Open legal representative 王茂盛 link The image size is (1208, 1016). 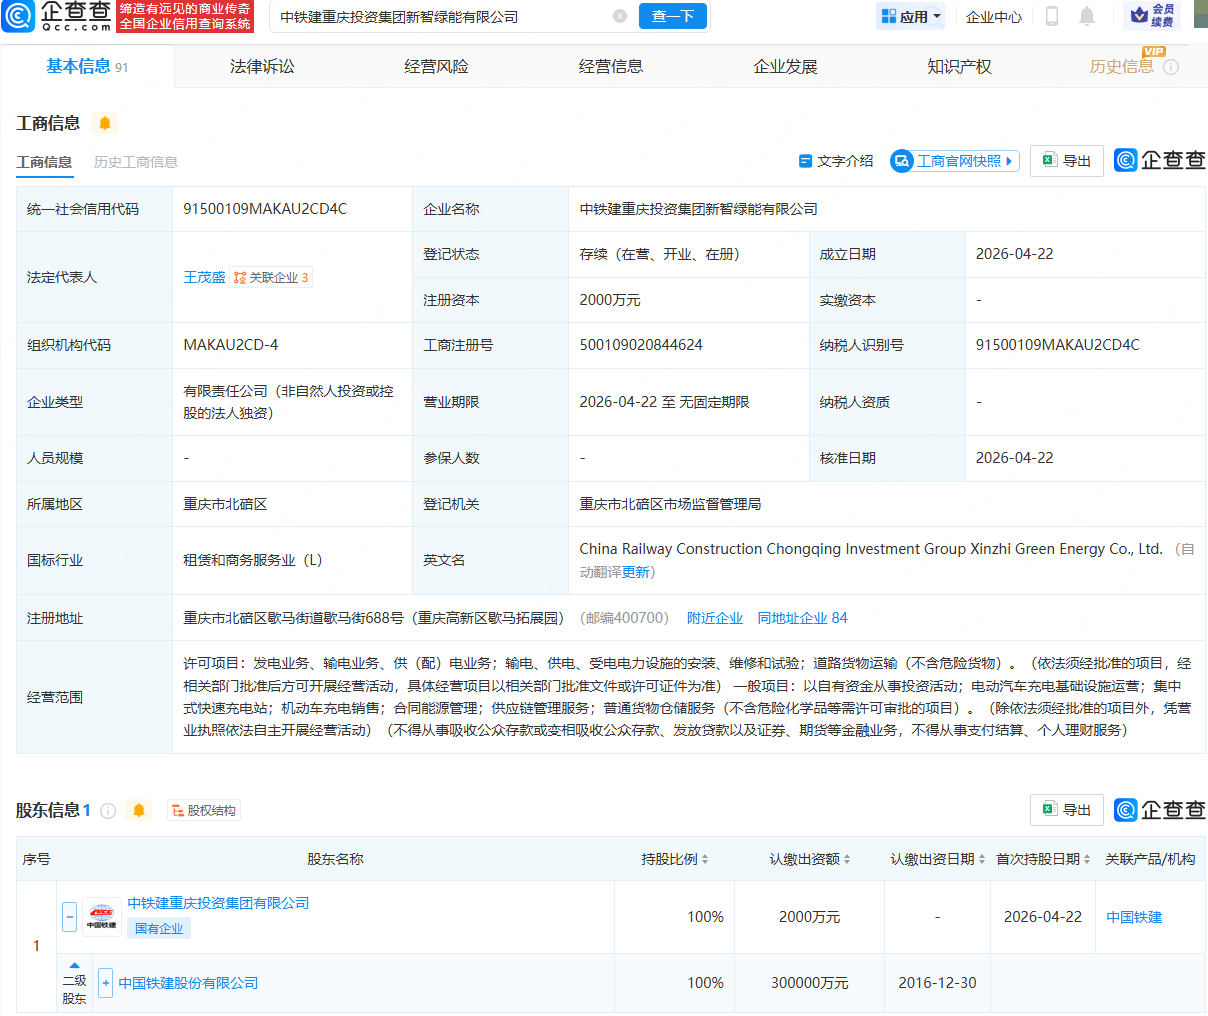click(x=204, y=277)
